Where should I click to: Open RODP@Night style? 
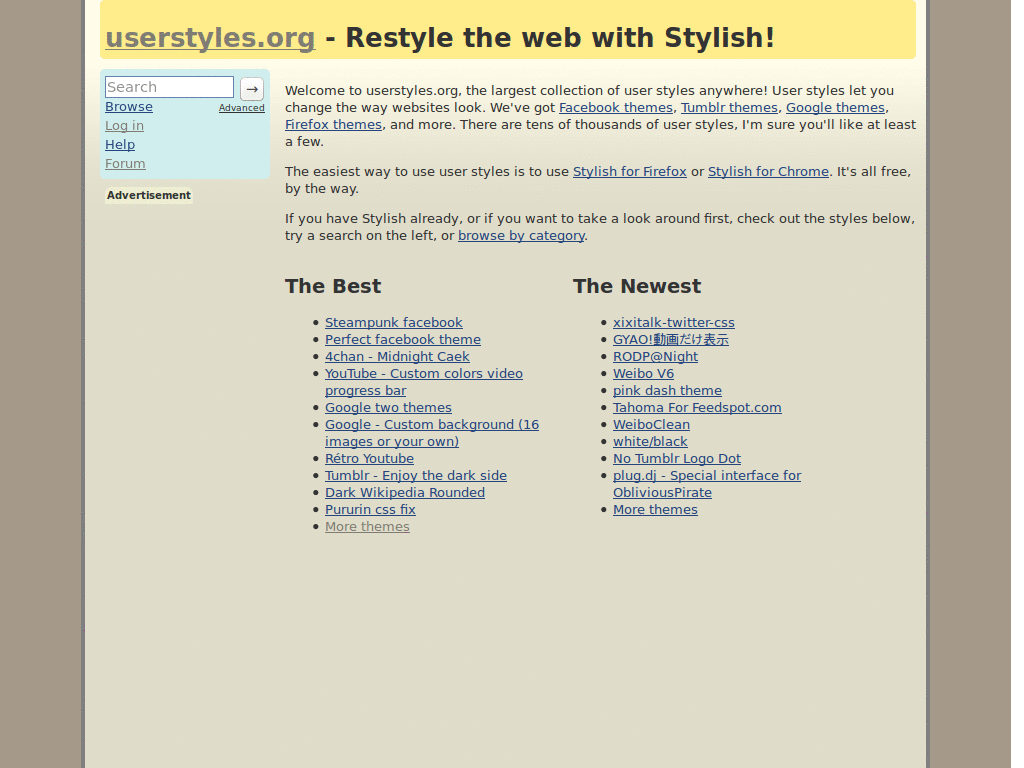655,357
